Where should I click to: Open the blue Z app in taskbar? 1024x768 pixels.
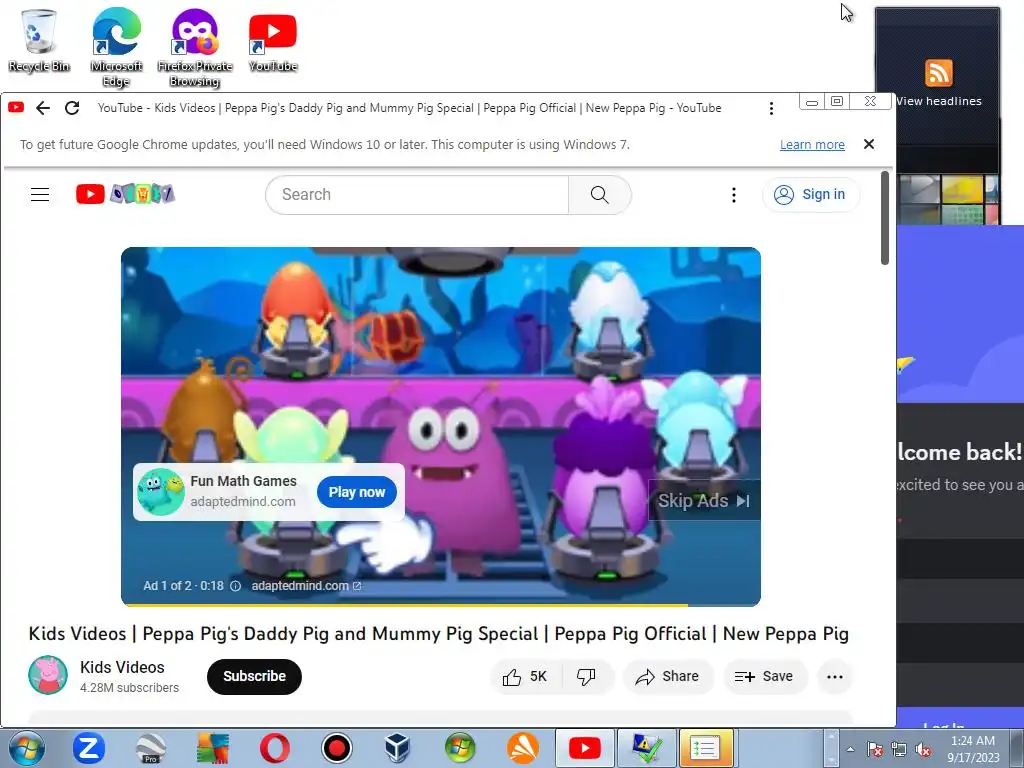[88, 748]
